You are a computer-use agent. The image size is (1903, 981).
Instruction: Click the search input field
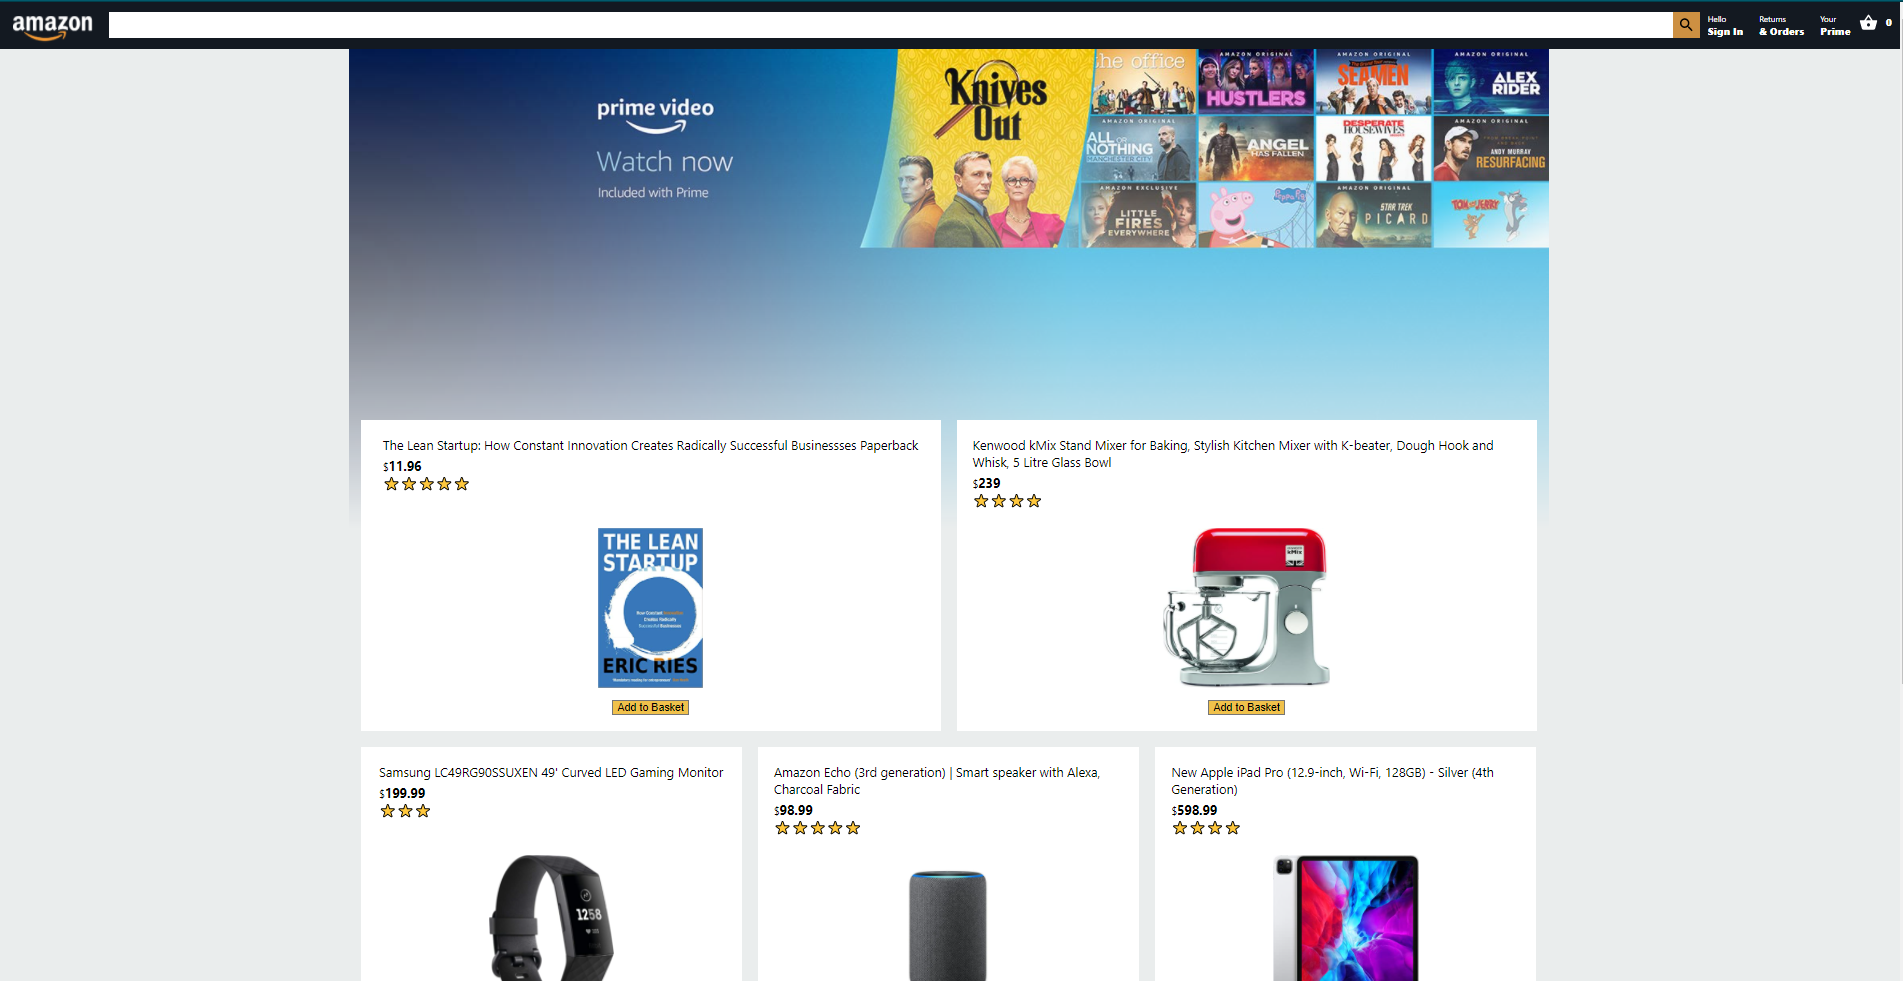point(890,25)
